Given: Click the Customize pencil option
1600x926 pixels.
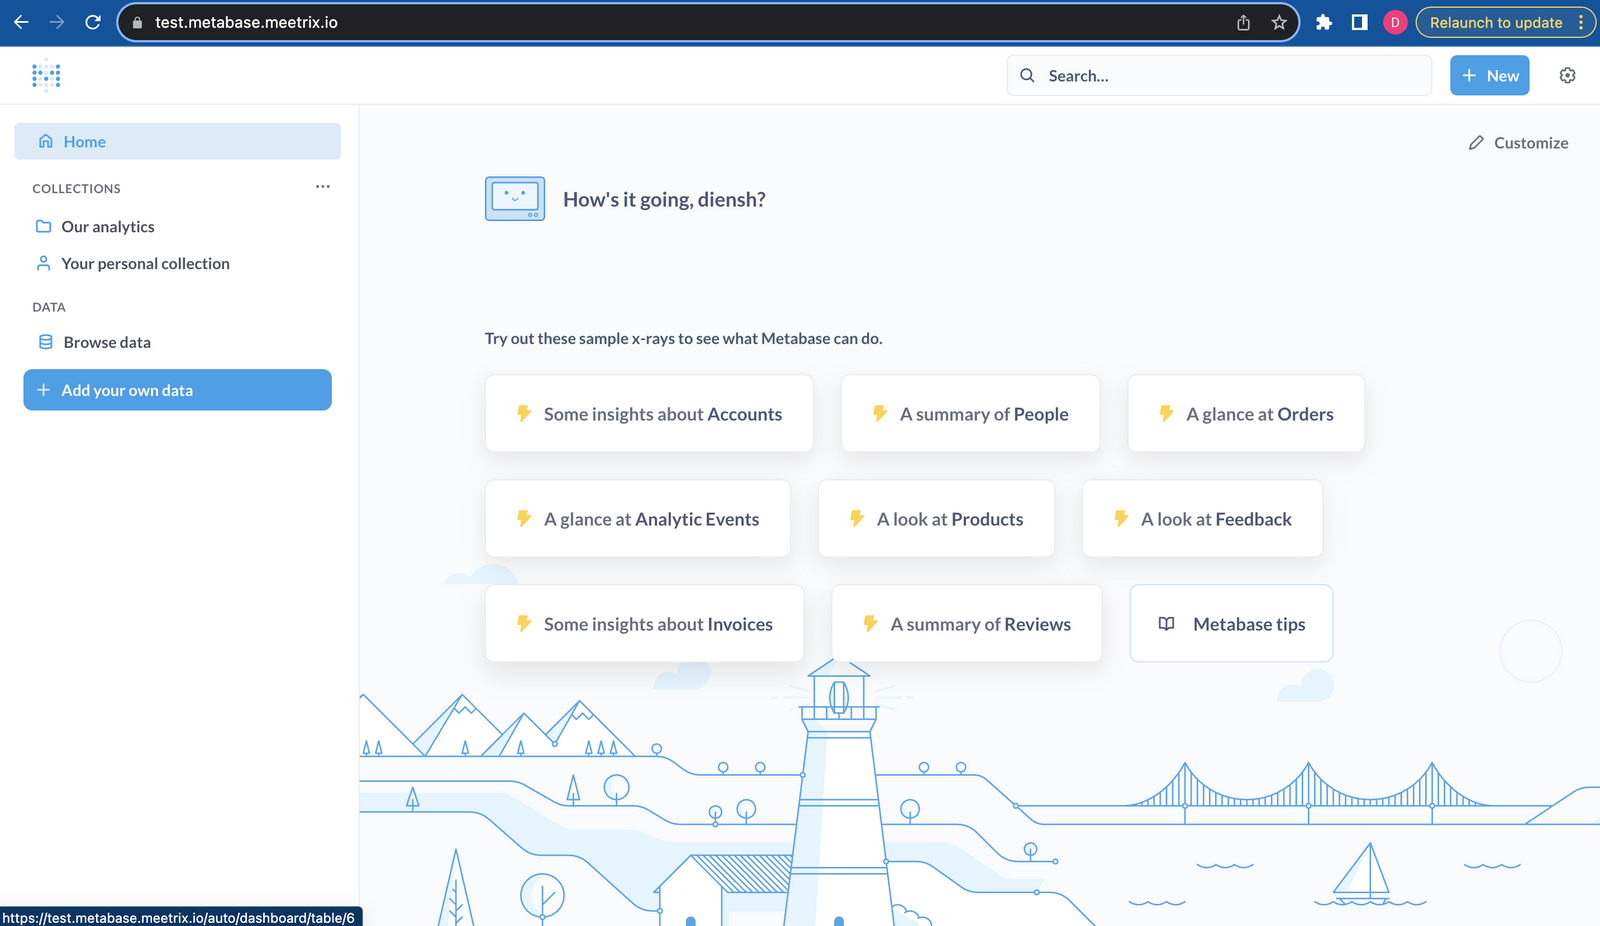Looking at the screenshot, I should pos(1518,142).
